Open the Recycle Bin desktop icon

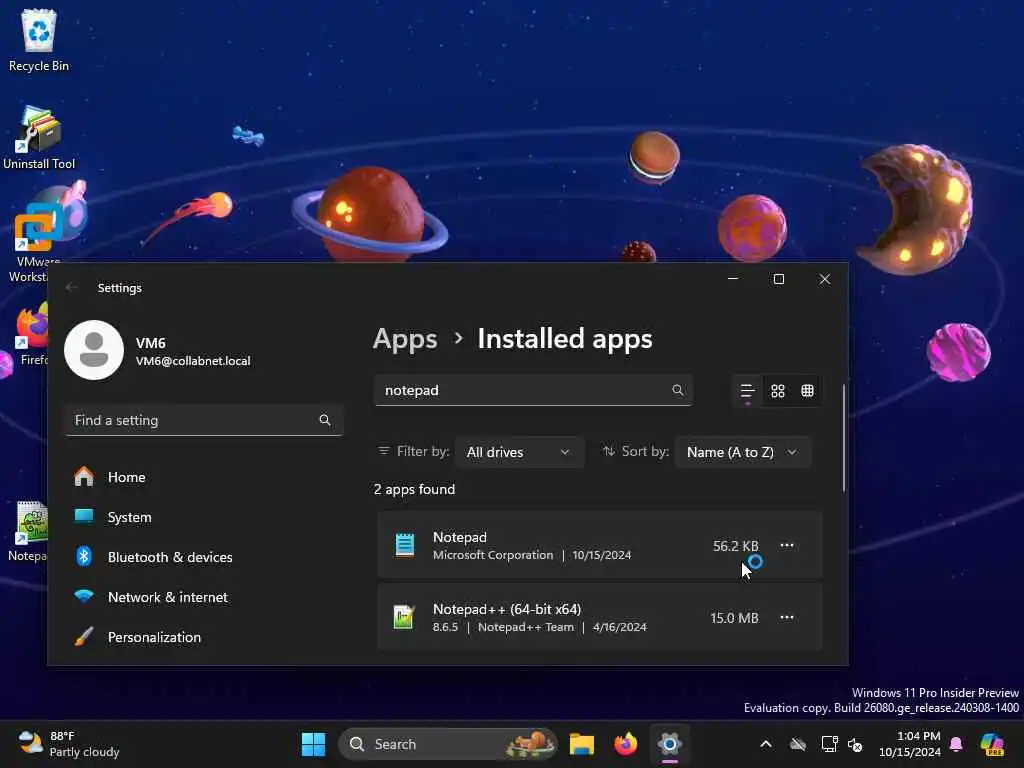point(39,40)
